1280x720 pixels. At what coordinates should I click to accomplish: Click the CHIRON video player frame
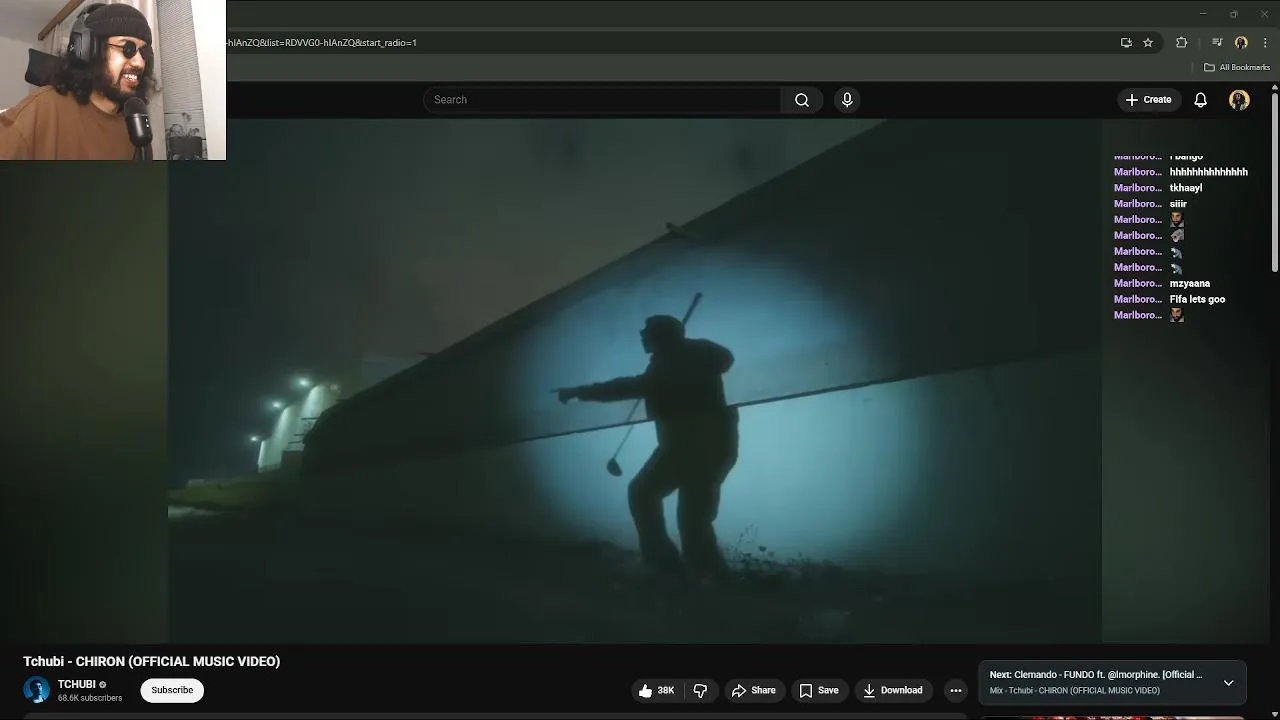[x=634, y=381]
